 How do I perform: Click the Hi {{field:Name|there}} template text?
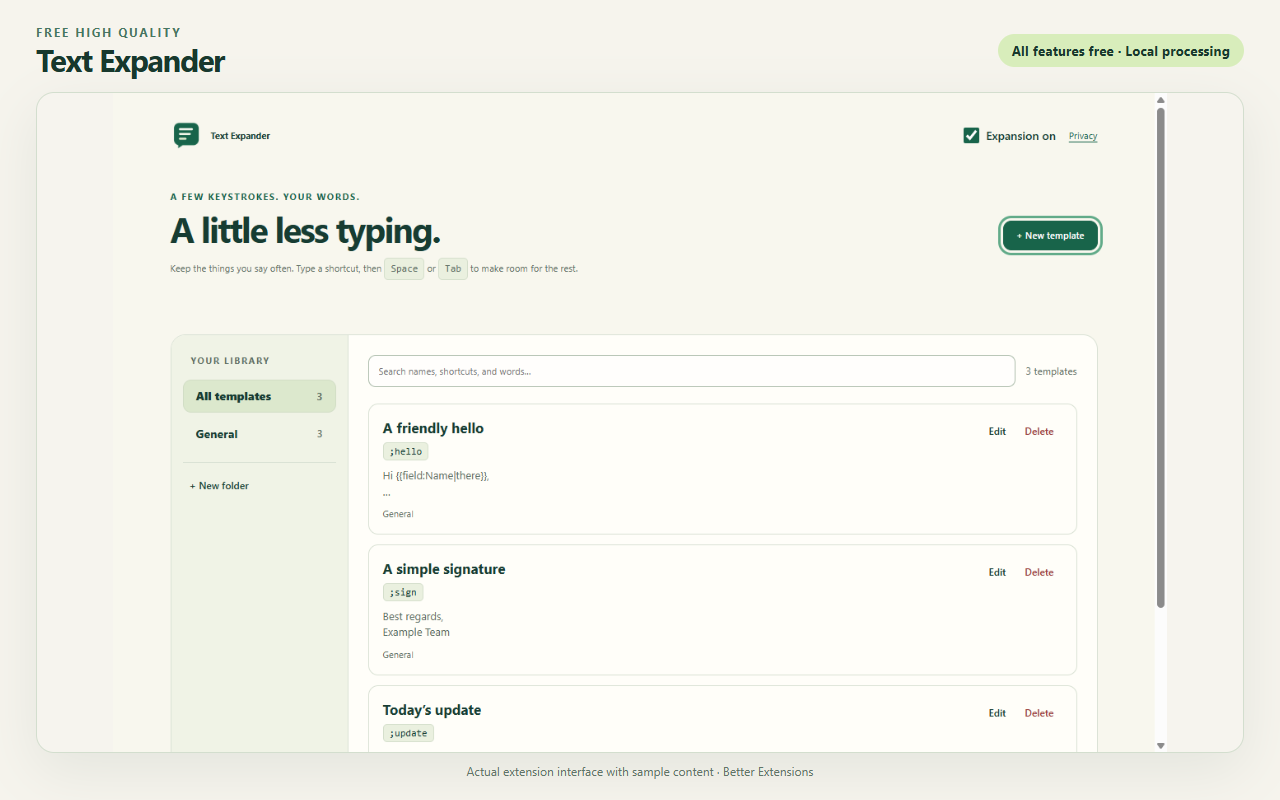click(436, 476)
